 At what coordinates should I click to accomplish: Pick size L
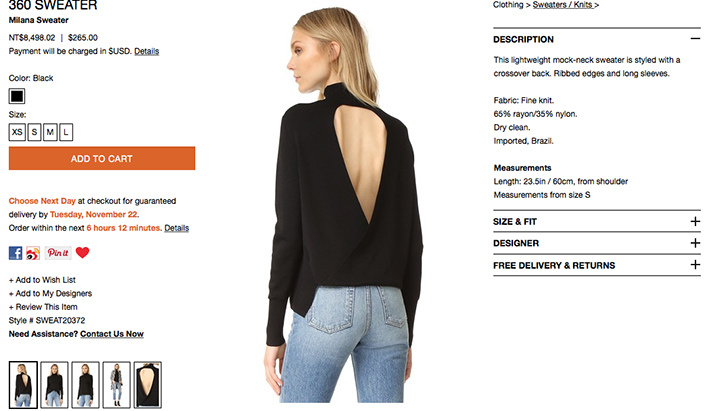tap(66, 132)
